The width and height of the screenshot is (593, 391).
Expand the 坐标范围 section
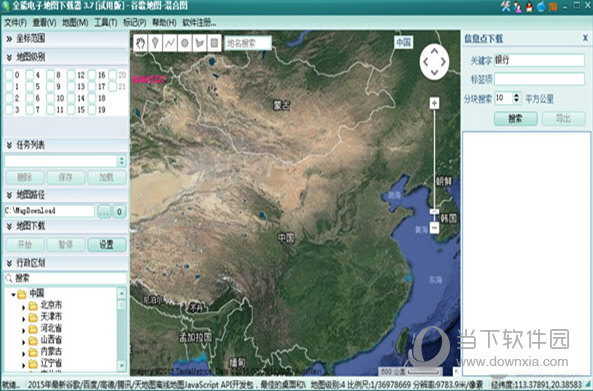[9, 38]
